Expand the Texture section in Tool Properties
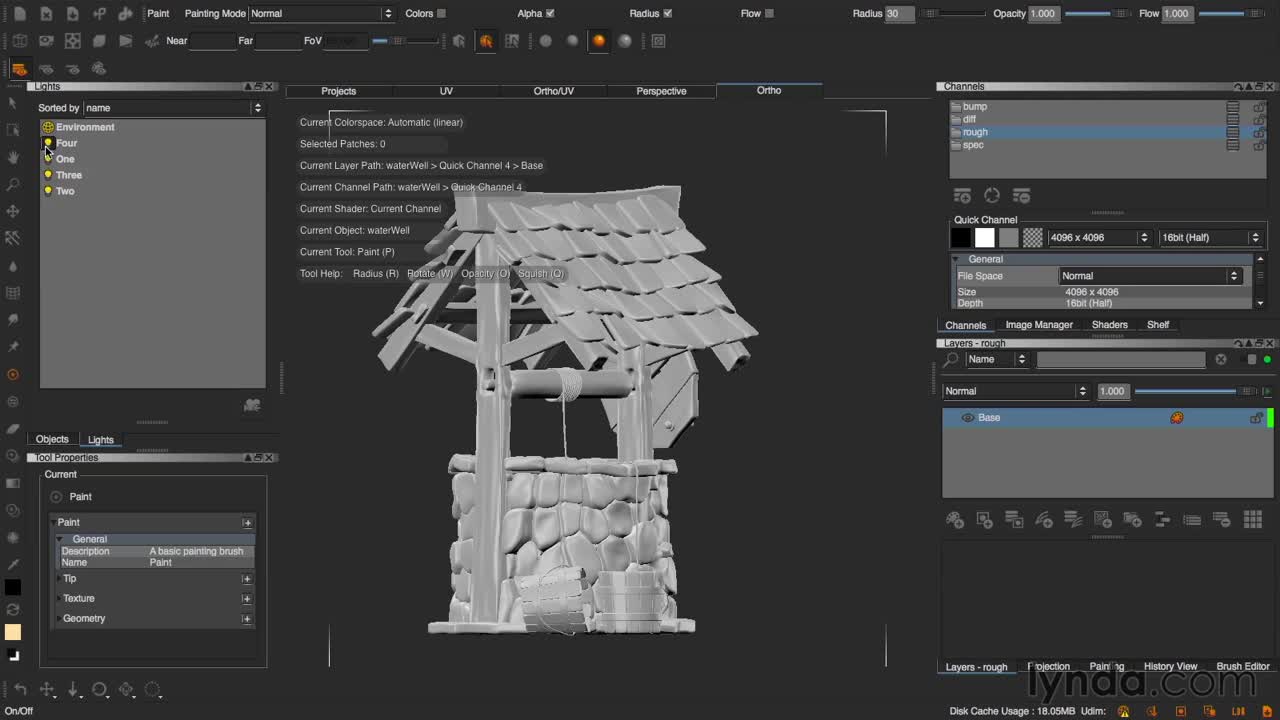Image resolution: width=1280 pixels, height=720 pixels. (x=247, y=599)
